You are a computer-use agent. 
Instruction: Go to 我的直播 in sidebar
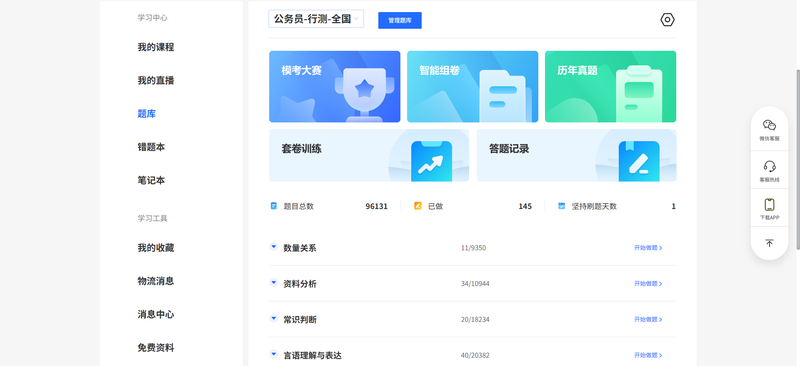click(156, 80)
